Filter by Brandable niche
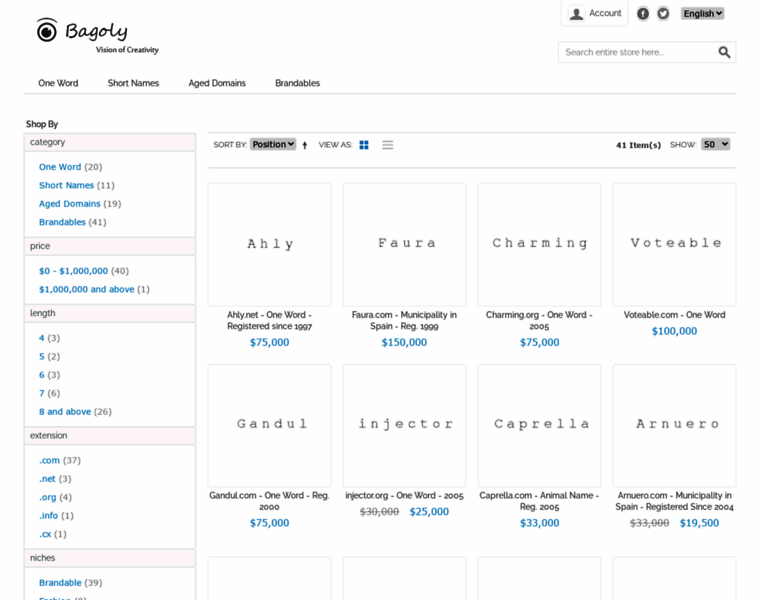Screen dimensions: 760x600 pyautogui.click(x=60, y=583)
